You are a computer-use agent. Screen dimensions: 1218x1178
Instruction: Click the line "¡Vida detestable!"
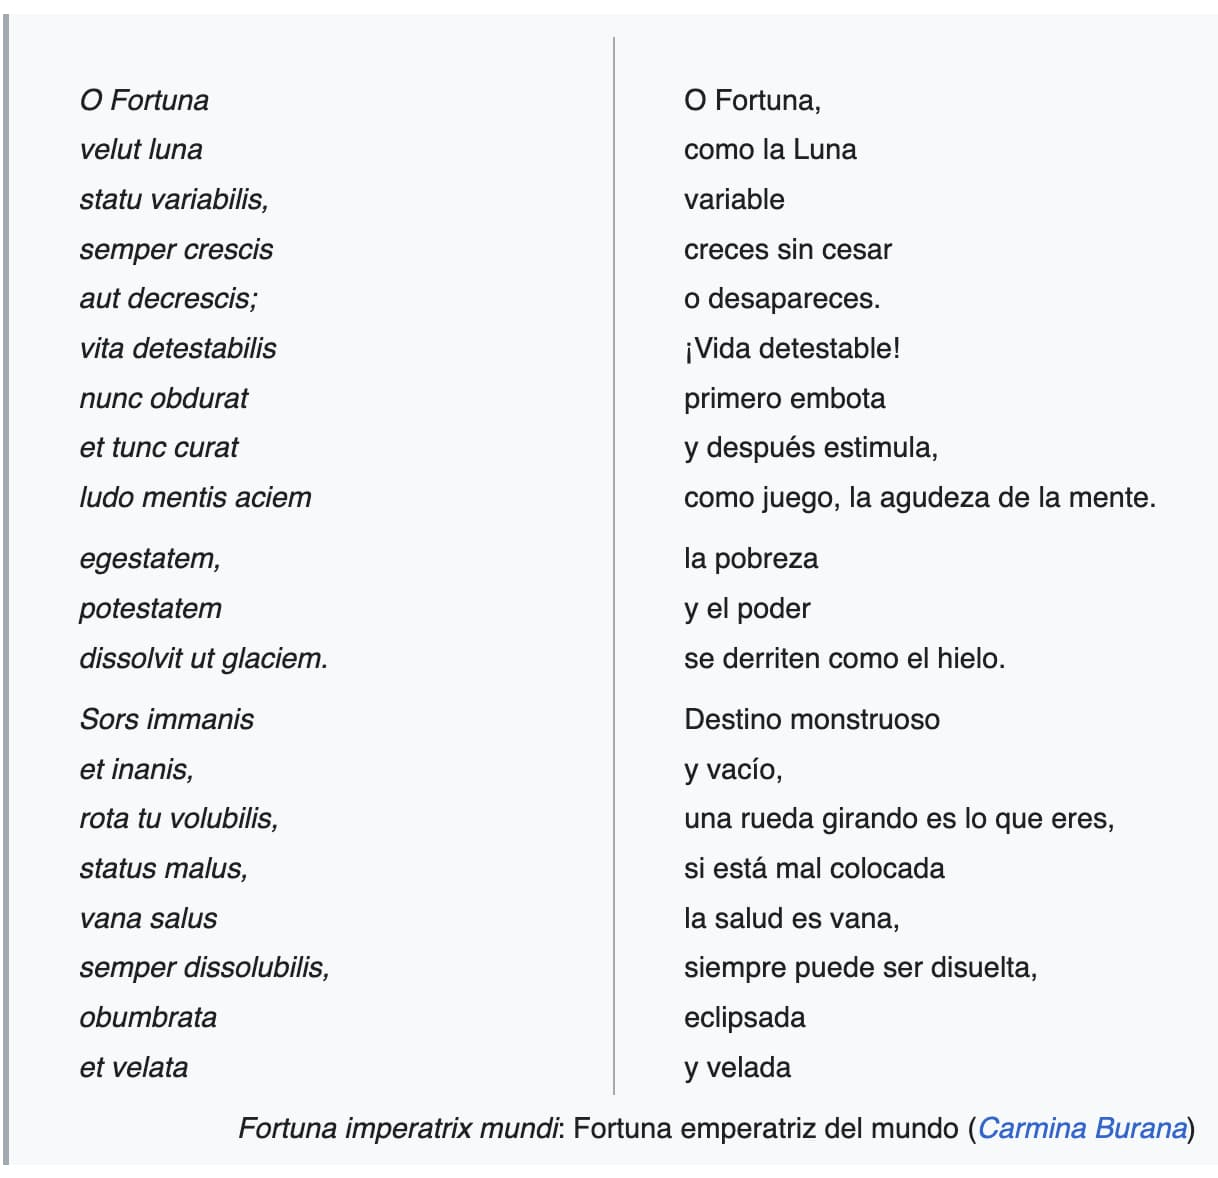[x=792, y=348]
